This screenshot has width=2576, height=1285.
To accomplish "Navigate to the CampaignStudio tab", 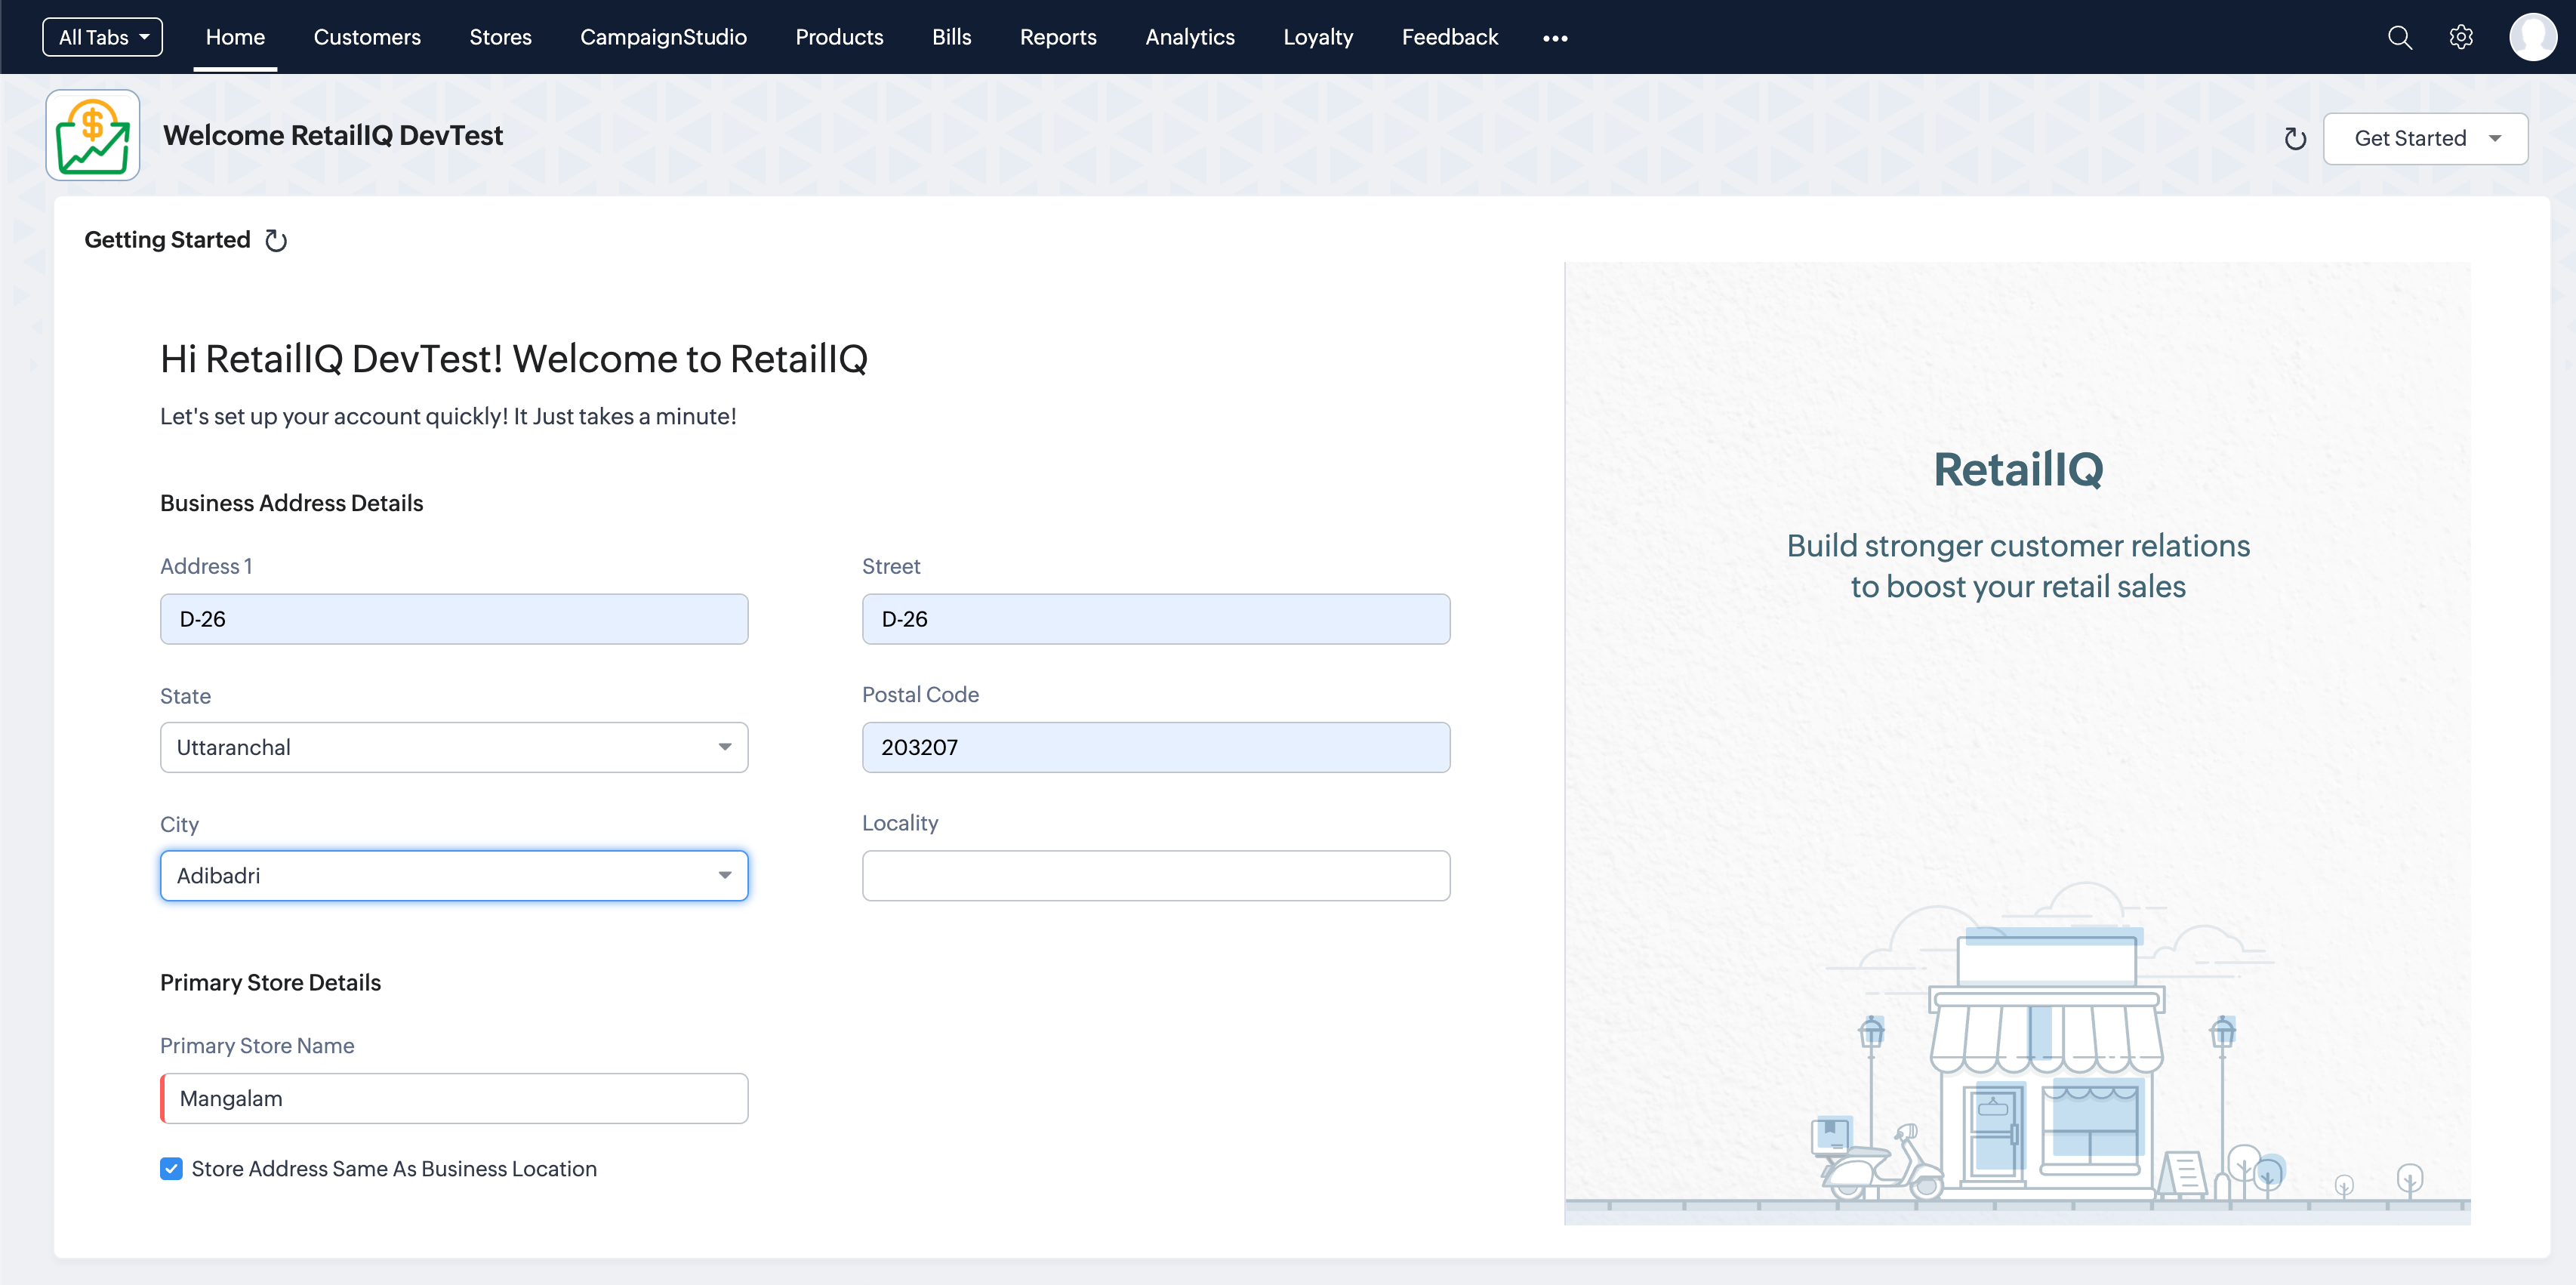I will (x=663, y=37).
